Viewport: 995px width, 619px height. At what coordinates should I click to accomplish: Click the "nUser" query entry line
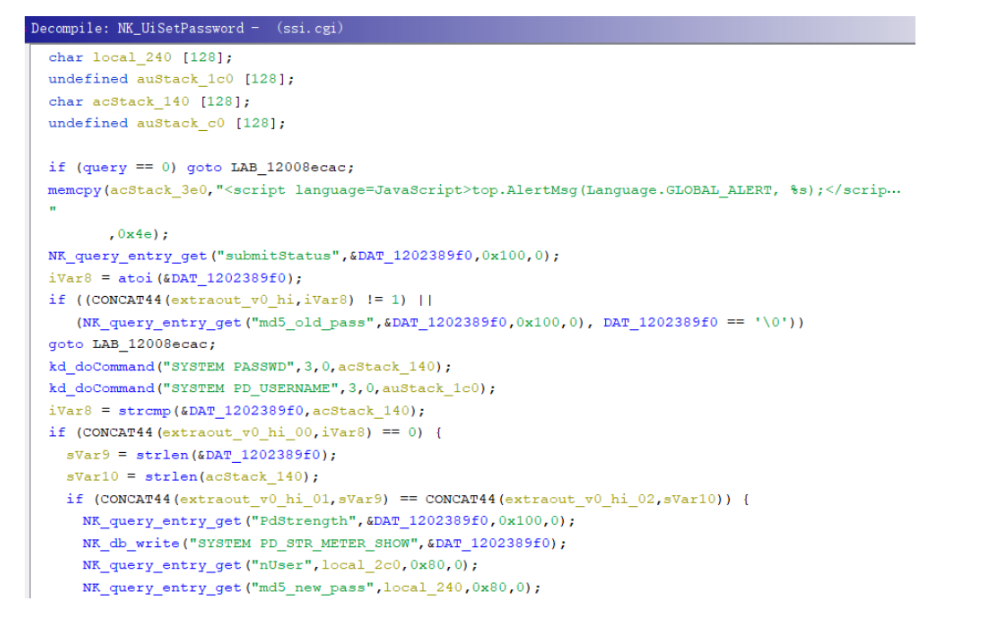click(280, 566)
